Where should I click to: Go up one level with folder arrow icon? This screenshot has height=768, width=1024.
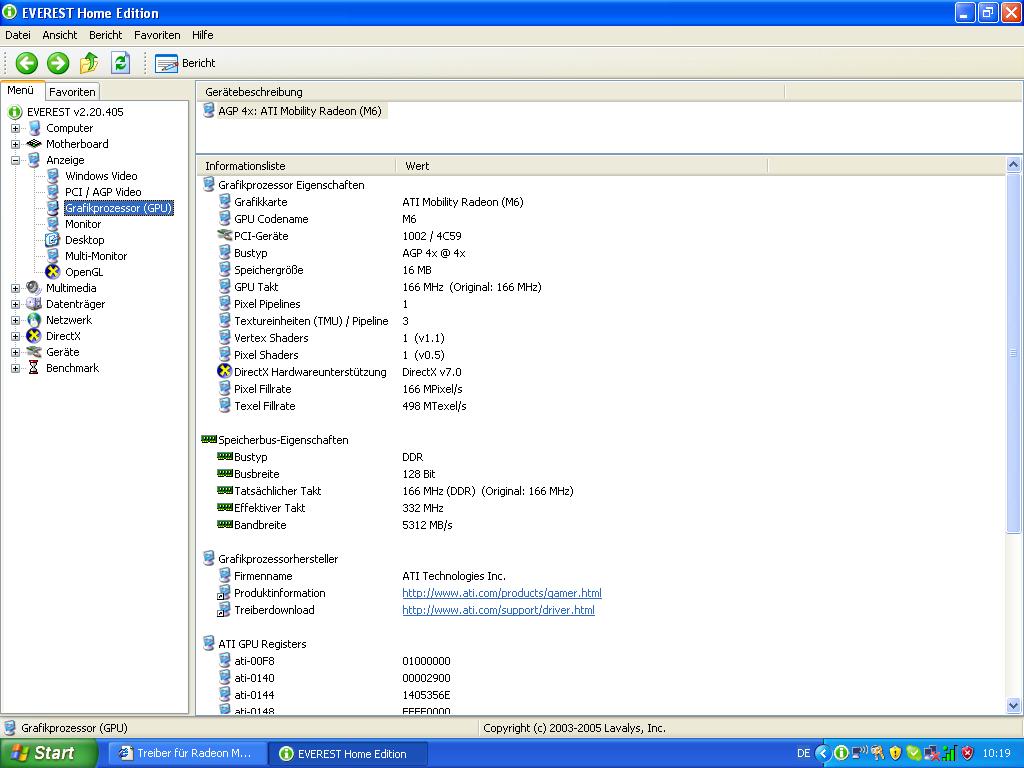click(89, 63)
